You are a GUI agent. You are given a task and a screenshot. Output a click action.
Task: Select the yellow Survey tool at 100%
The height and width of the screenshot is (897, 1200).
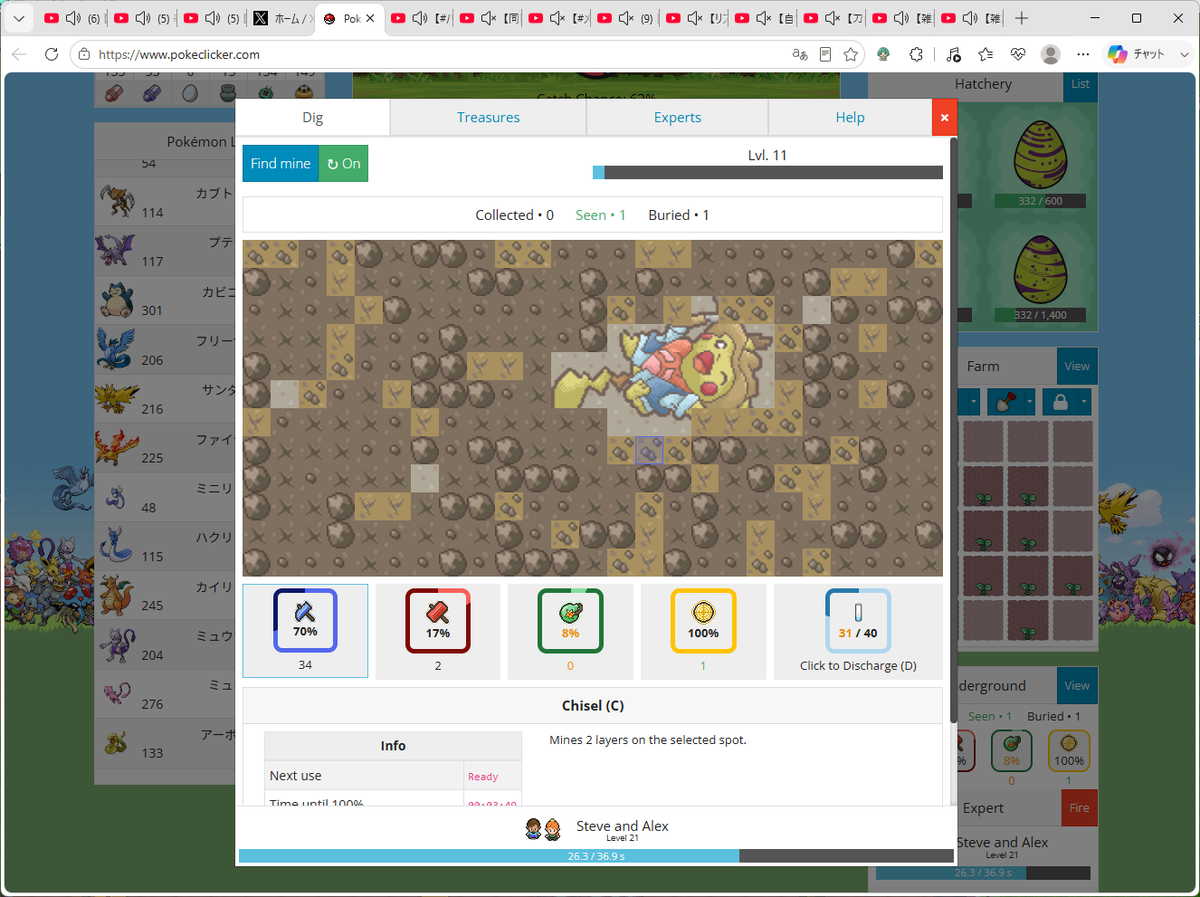coord(703,631)
